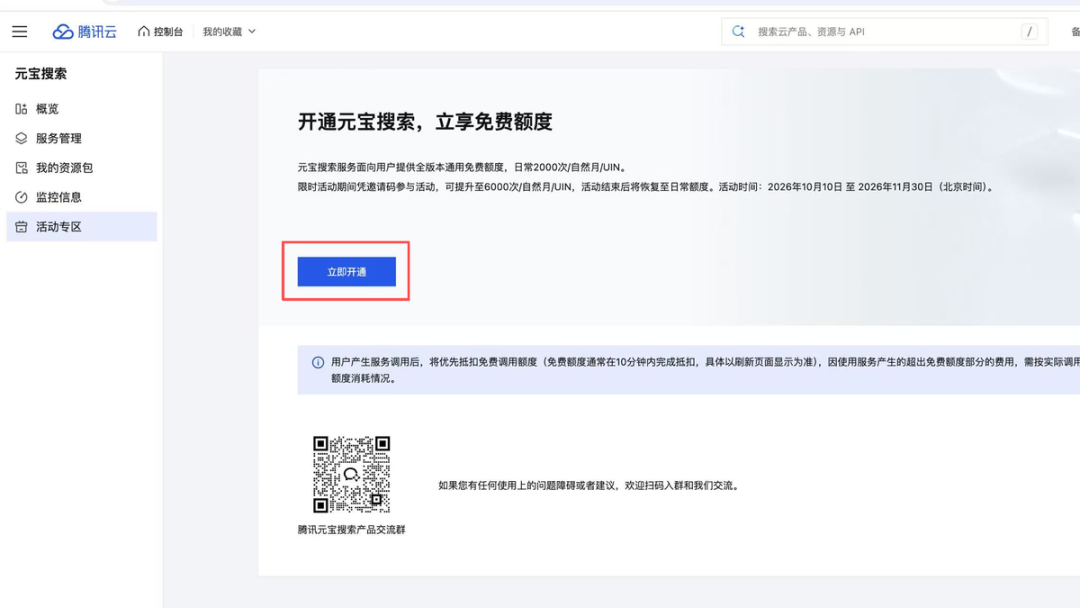Click the QR code image
Screen dimensions: 1080x608
click(x=351, y=474)
